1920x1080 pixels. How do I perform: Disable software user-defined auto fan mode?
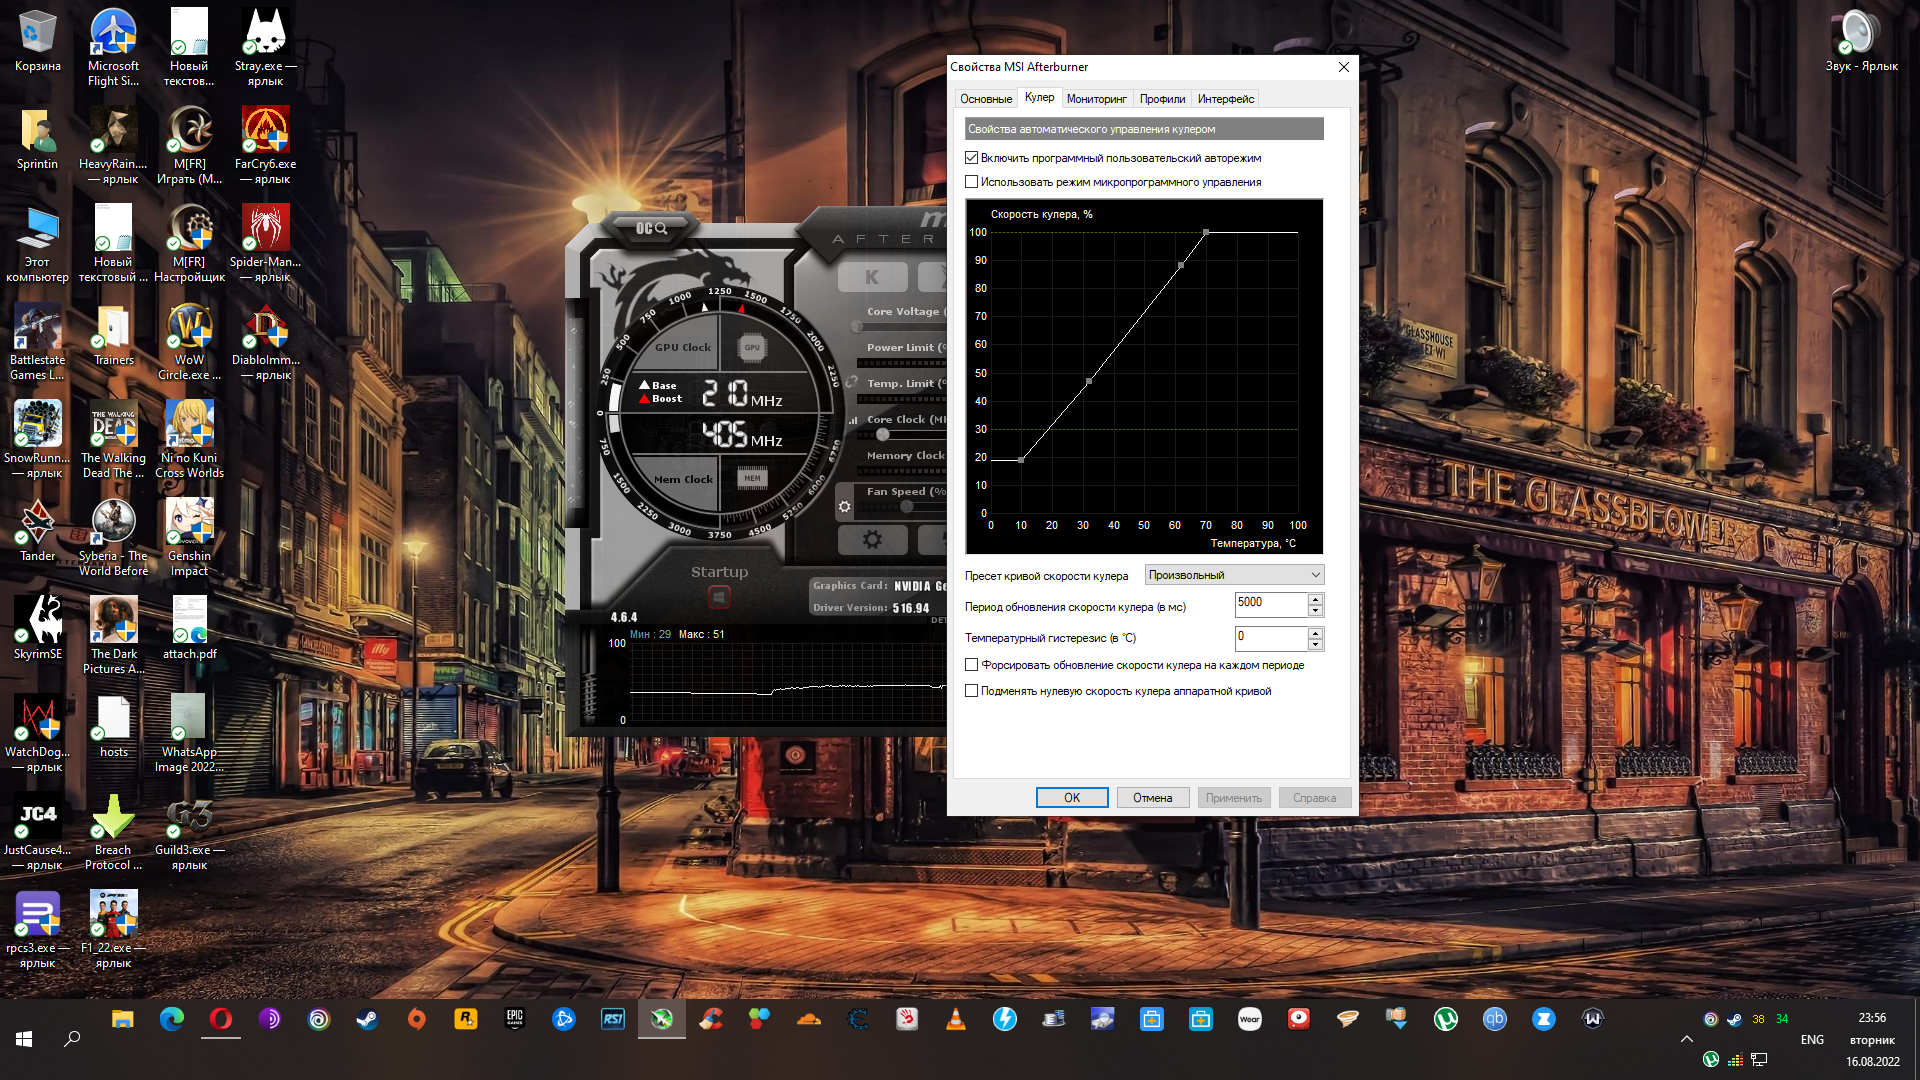(x=971, y=158)
